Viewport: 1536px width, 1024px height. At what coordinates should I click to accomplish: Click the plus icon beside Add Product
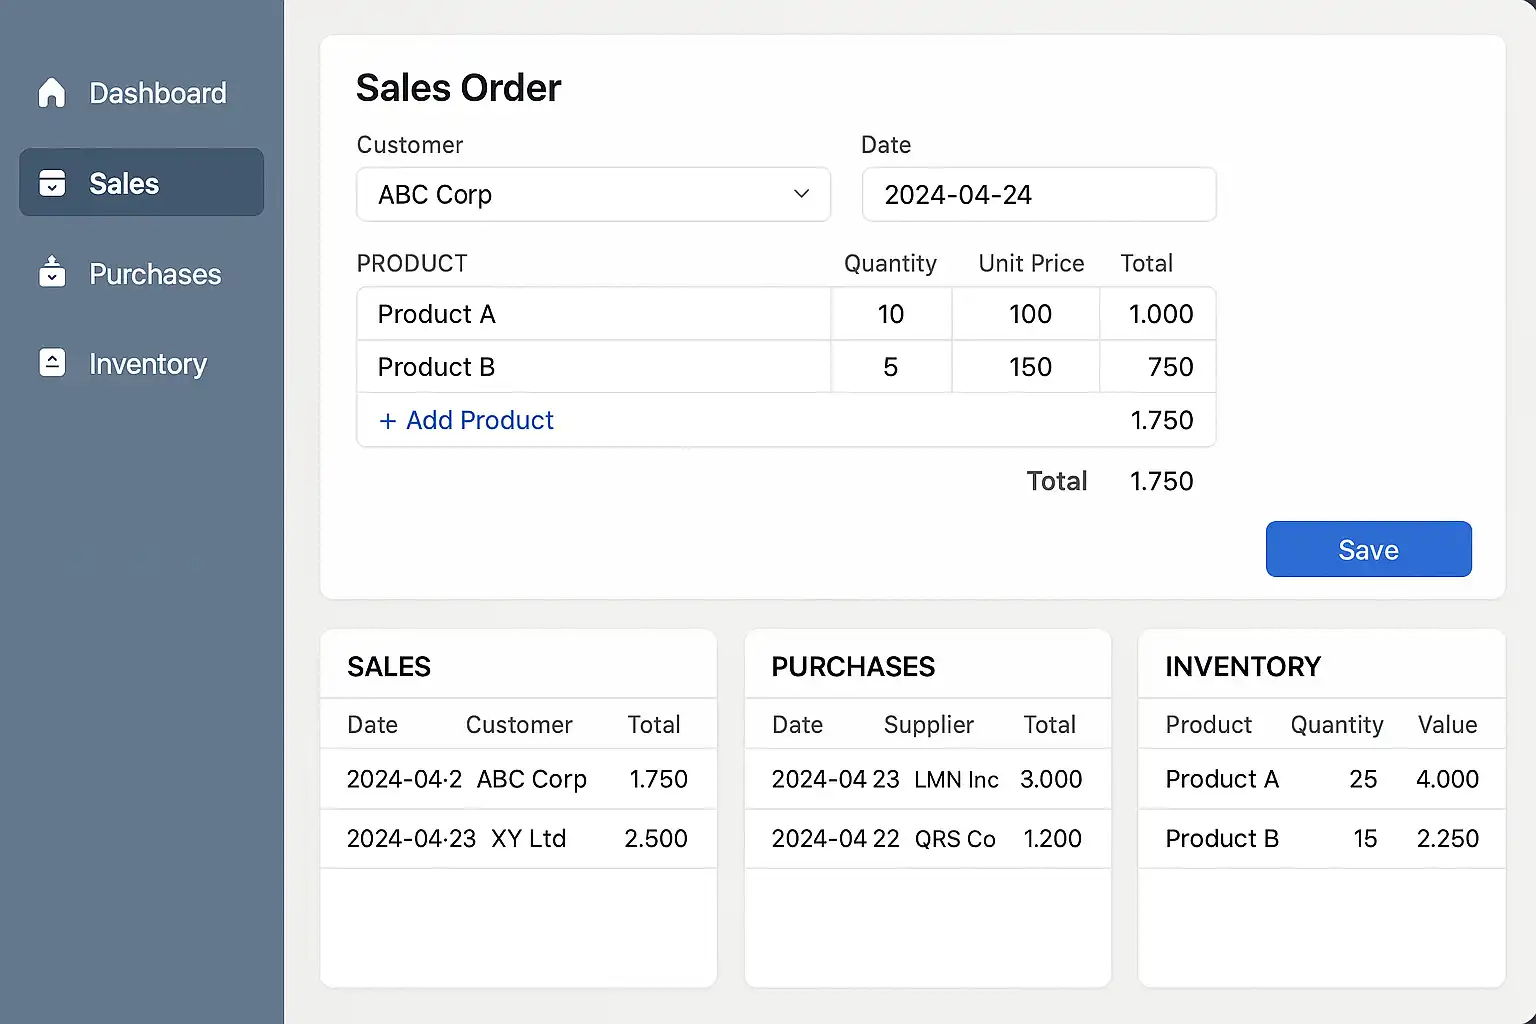388,421
